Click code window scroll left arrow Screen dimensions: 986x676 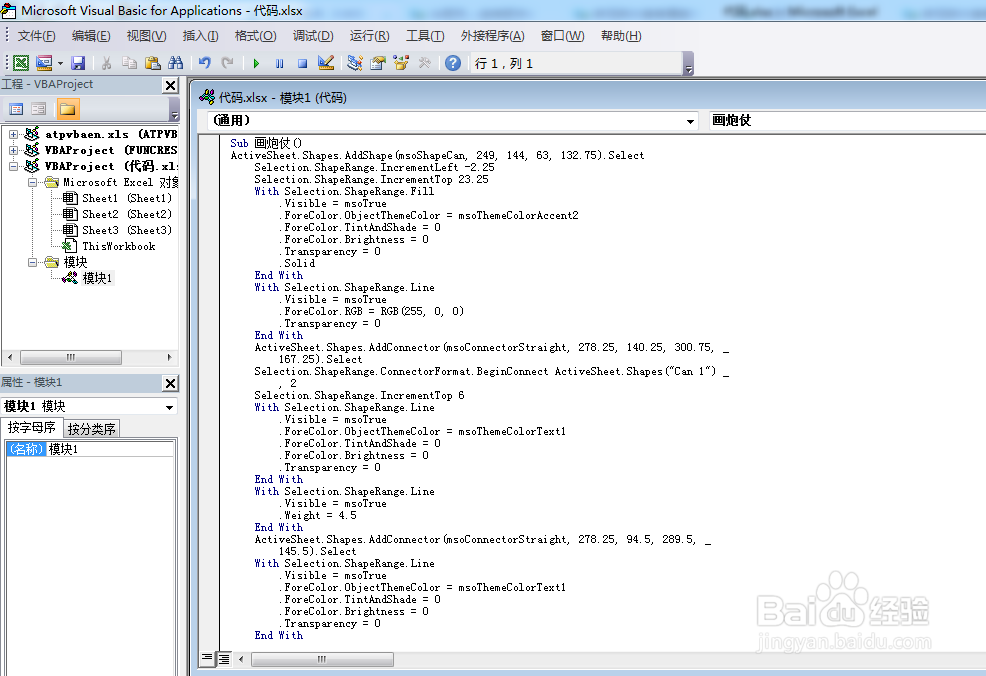click(241, 659)
